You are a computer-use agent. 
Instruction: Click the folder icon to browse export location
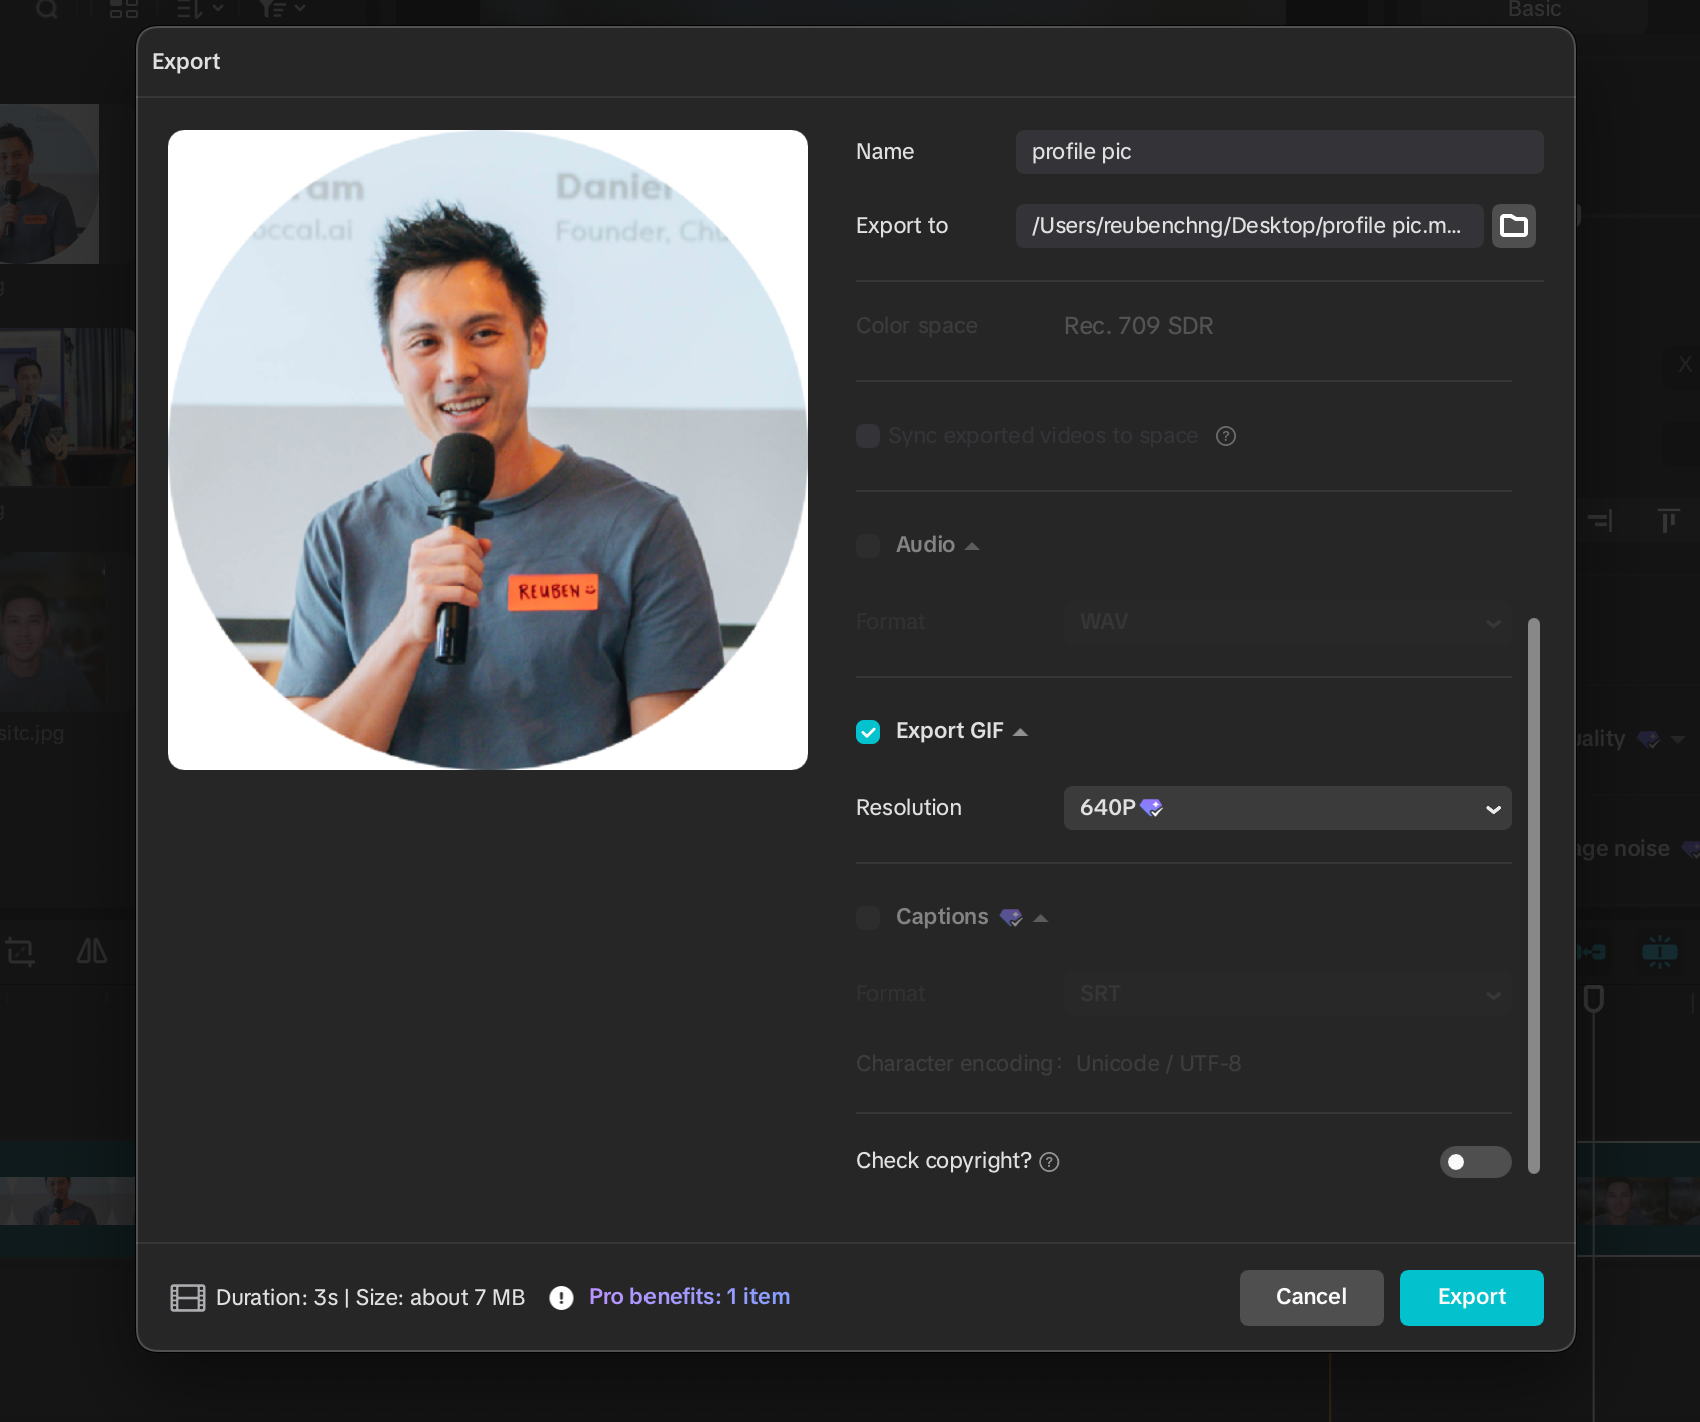coord(1513,226)
